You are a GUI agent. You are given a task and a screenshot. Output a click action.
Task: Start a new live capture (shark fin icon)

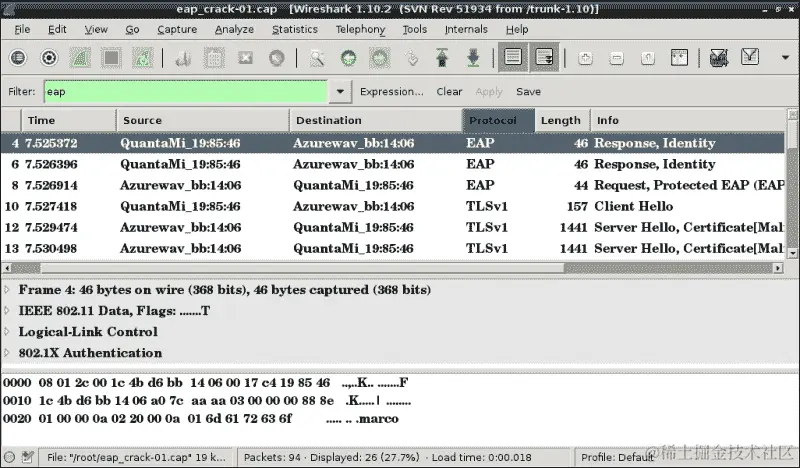click(80, 58)
